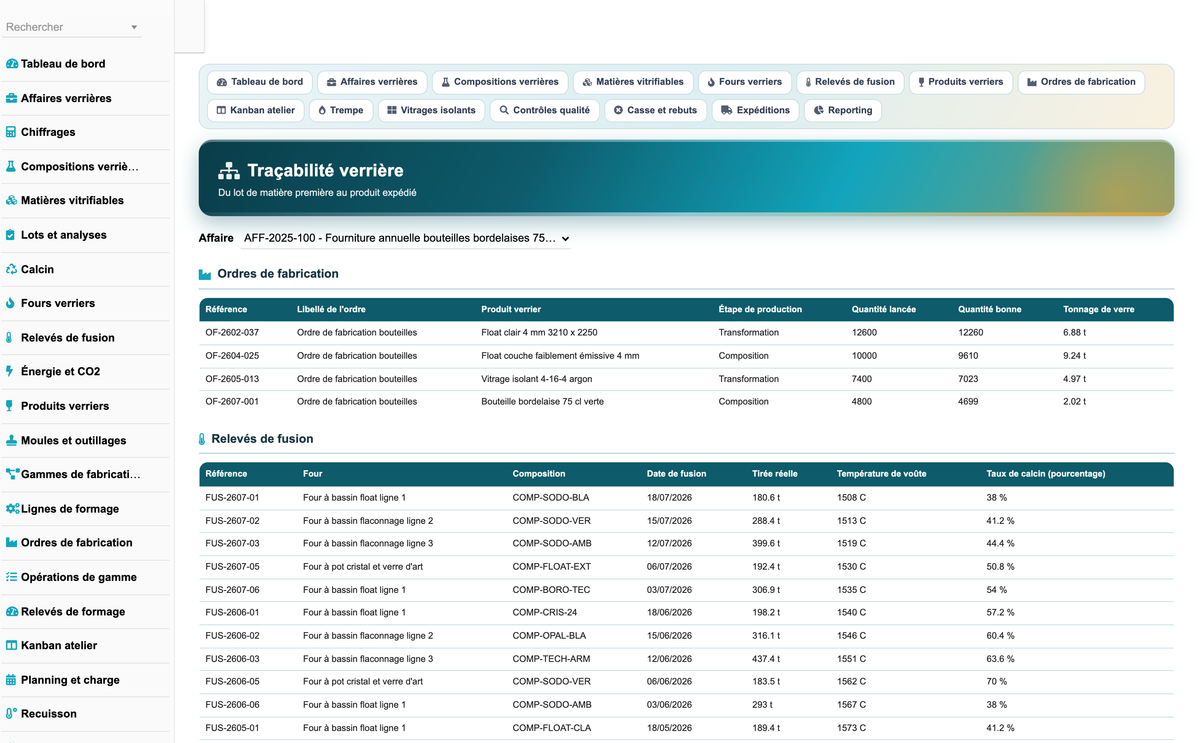Open the Affaires verrières top tab

coord(373,82)
